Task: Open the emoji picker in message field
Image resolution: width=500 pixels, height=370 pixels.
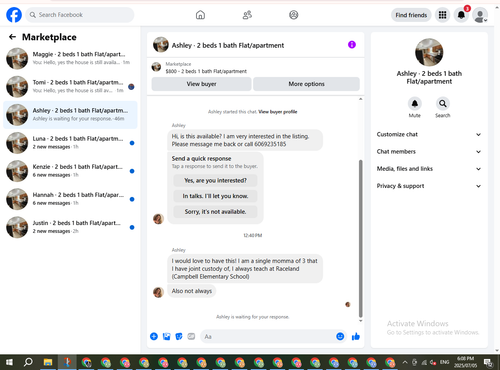Action: 340,336
